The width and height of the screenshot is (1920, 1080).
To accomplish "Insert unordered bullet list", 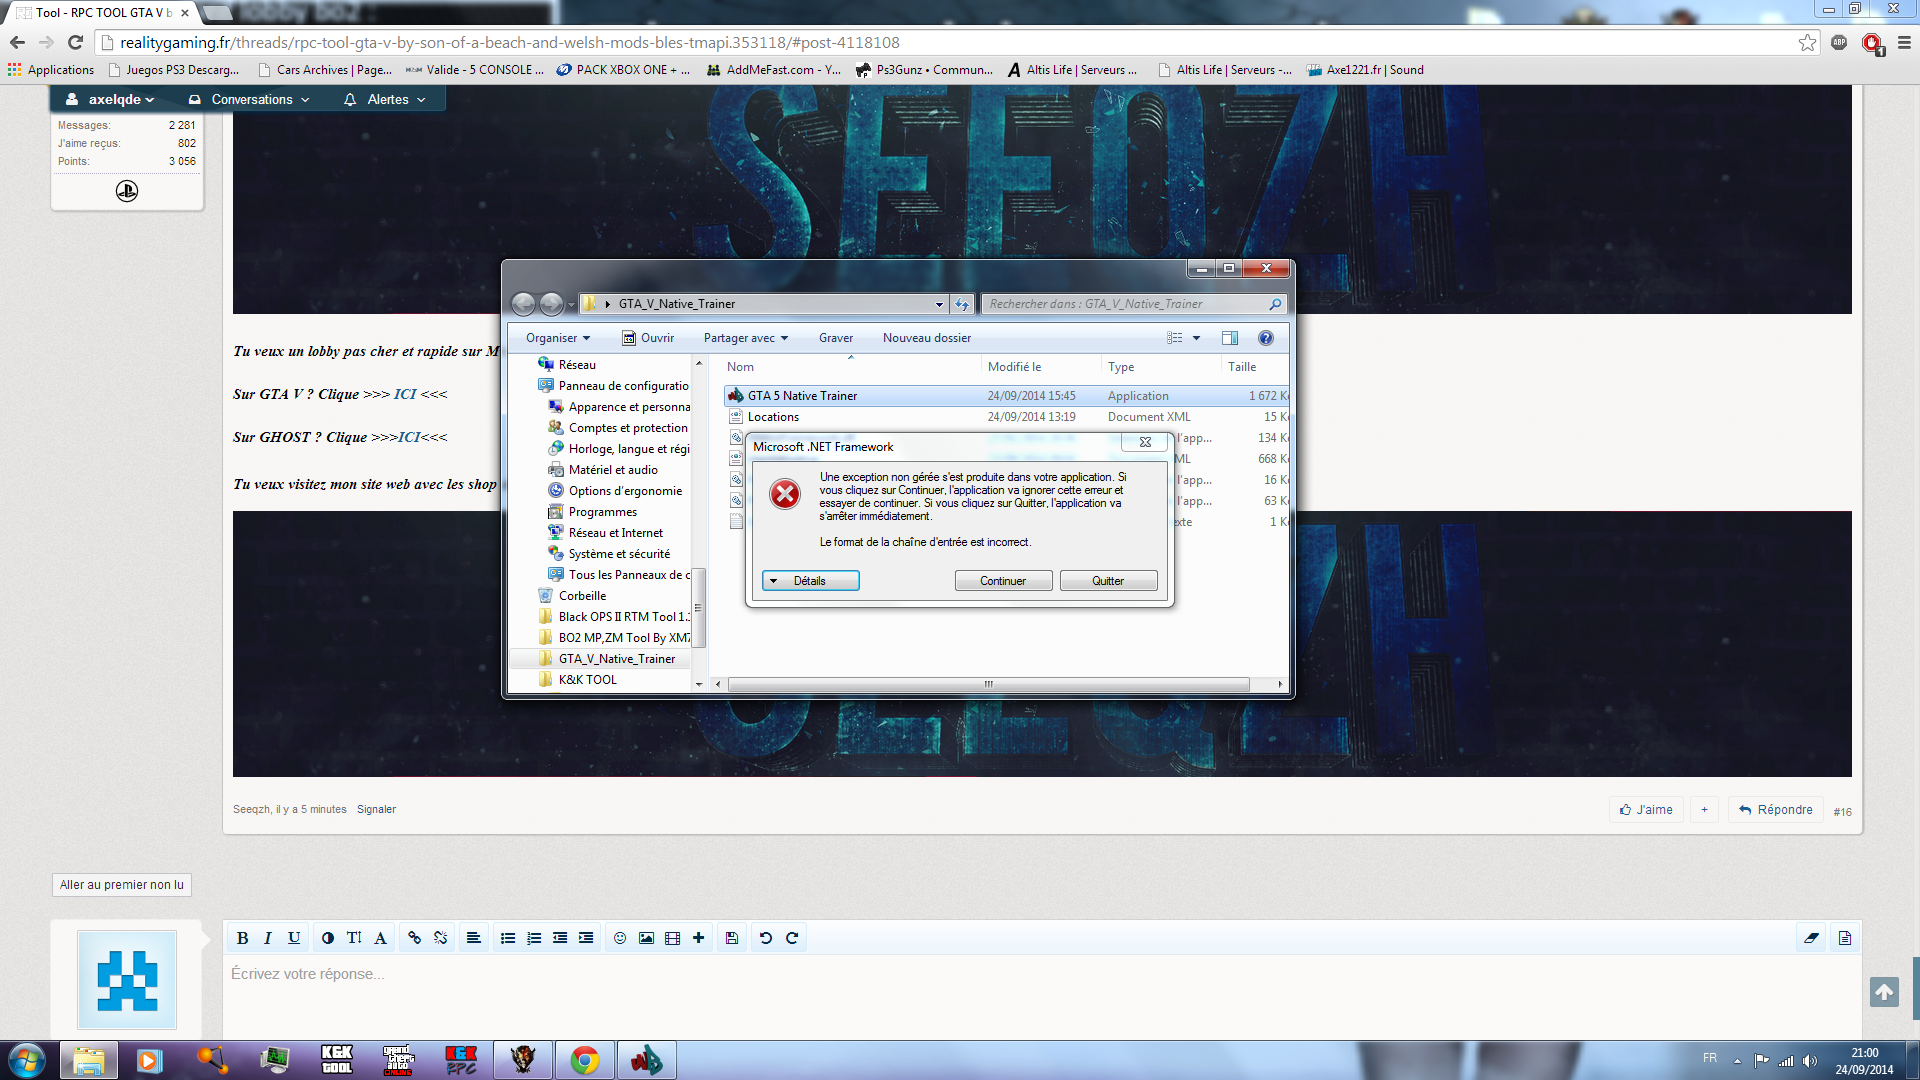I will tap(508, 938).
